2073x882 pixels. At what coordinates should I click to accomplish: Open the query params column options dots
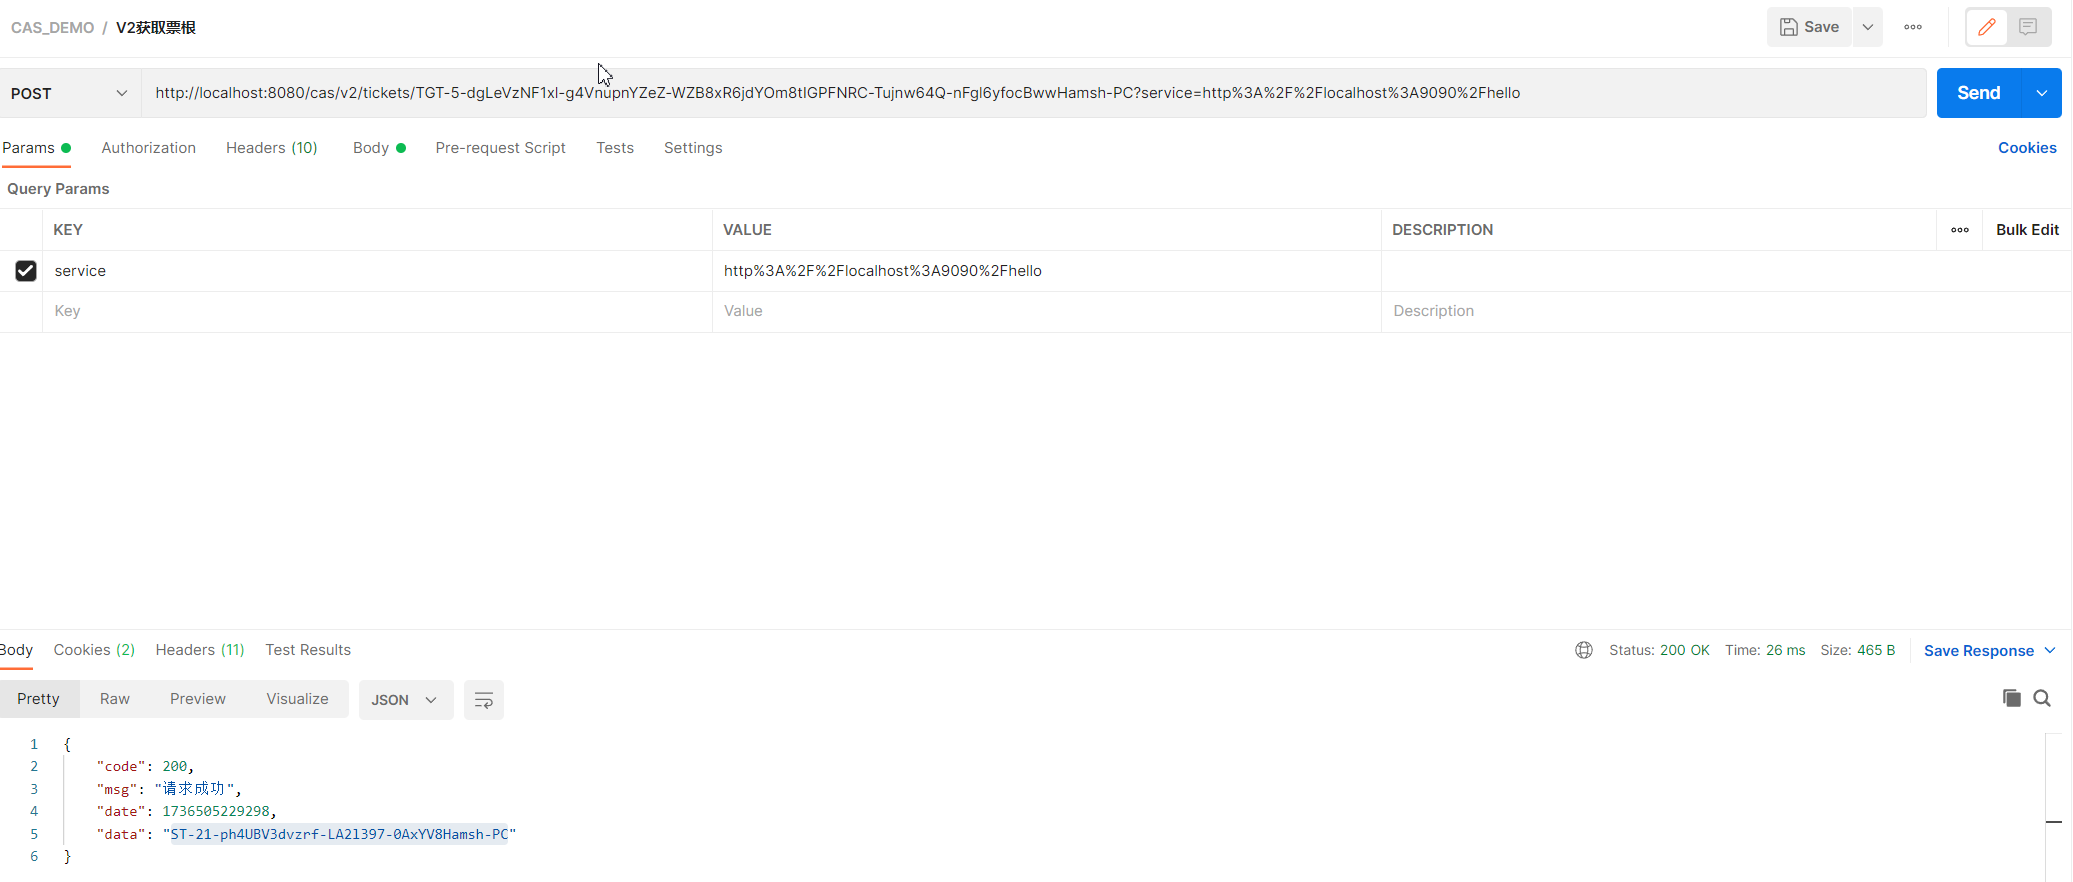pos(1960,230)
